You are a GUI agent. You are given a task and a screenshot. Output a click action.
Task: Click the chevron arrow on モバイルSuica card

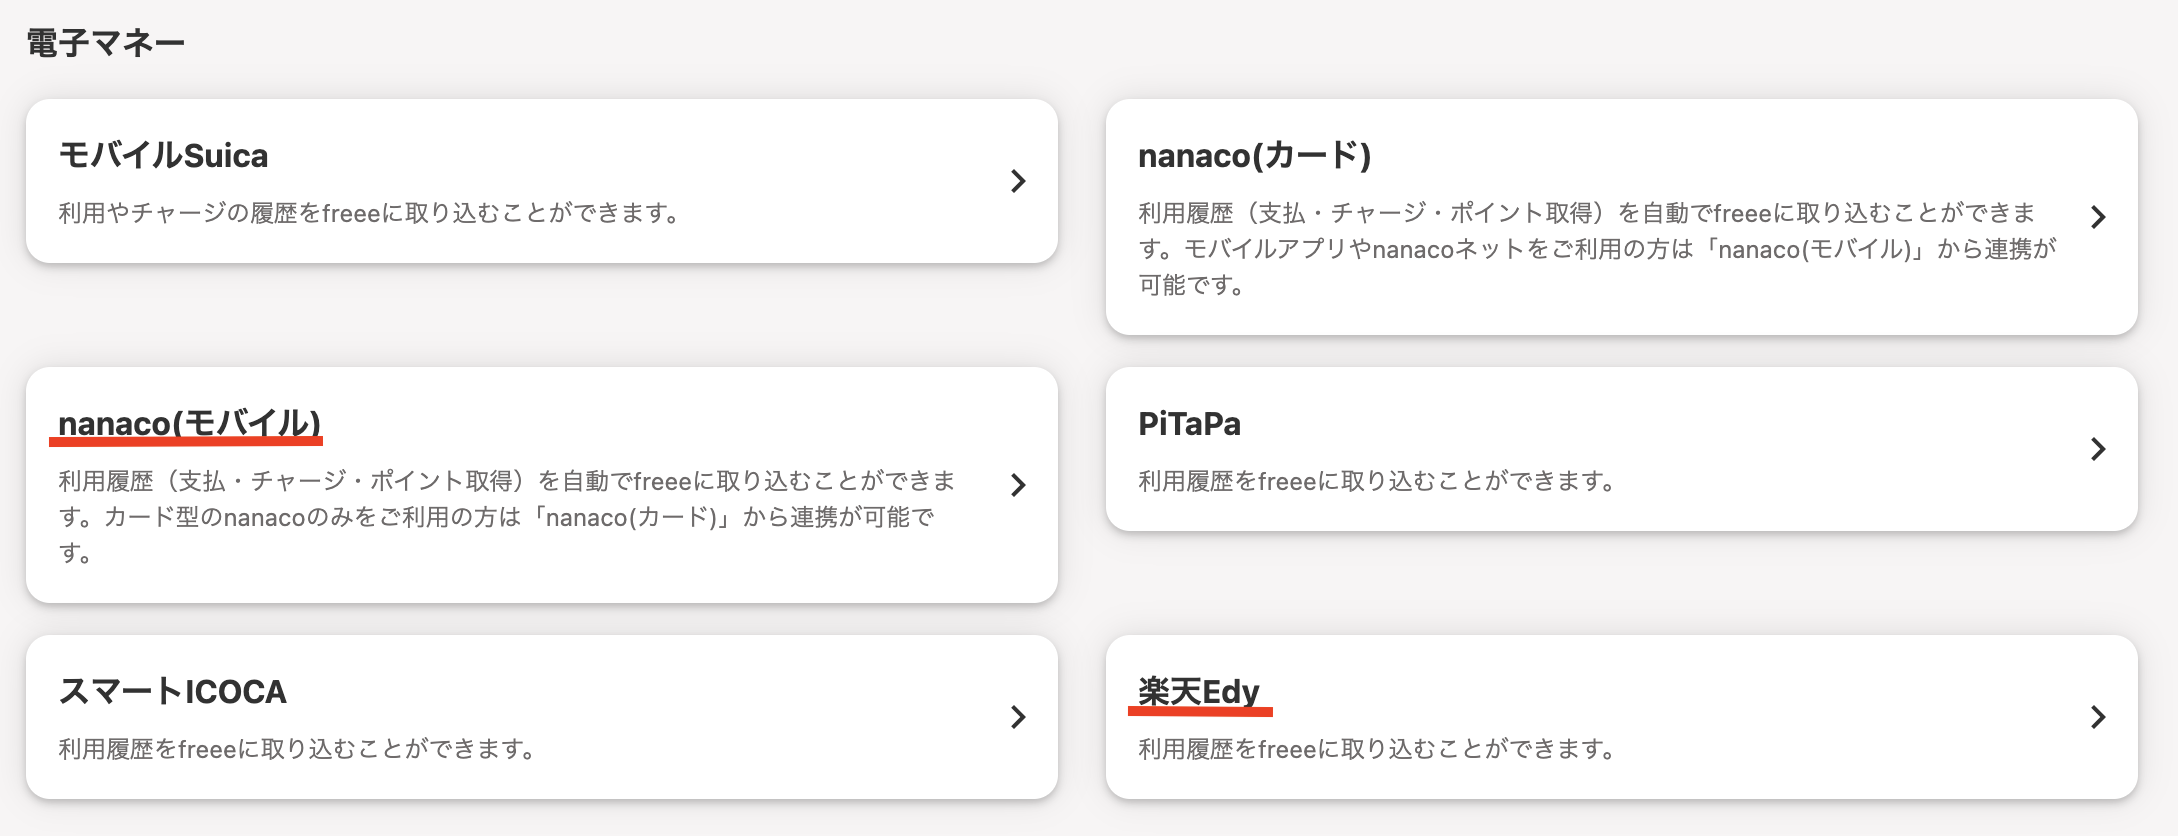tap(1018, 181)
